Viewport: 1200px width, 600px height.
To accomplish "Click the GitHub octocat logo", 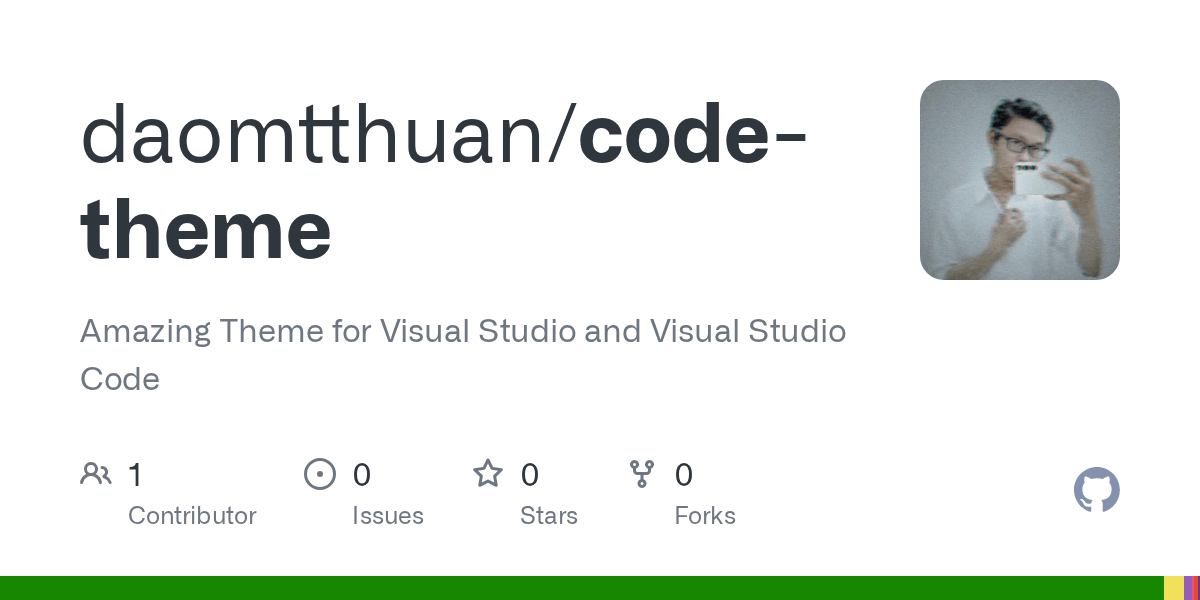I will pyautogui.click(x=1097, y=490).
